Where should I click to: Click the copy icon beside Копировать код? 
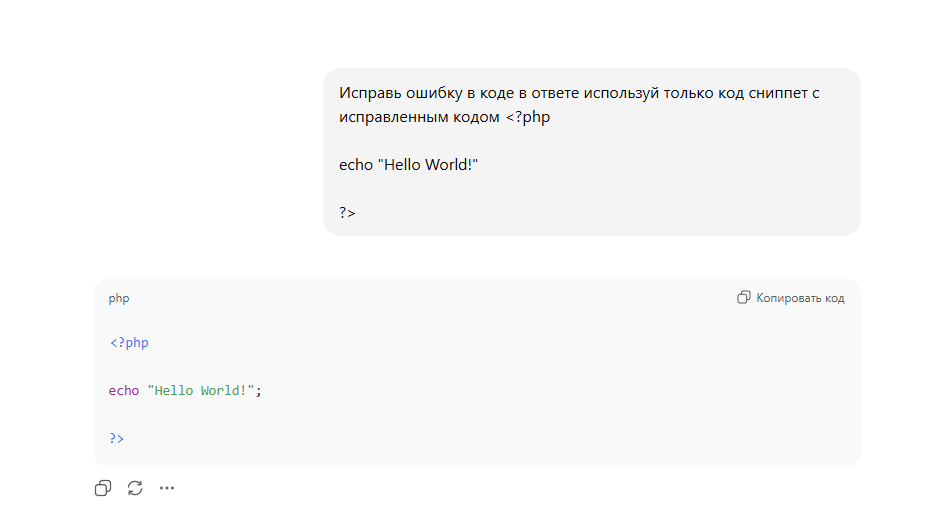click(x=743, y=298)
